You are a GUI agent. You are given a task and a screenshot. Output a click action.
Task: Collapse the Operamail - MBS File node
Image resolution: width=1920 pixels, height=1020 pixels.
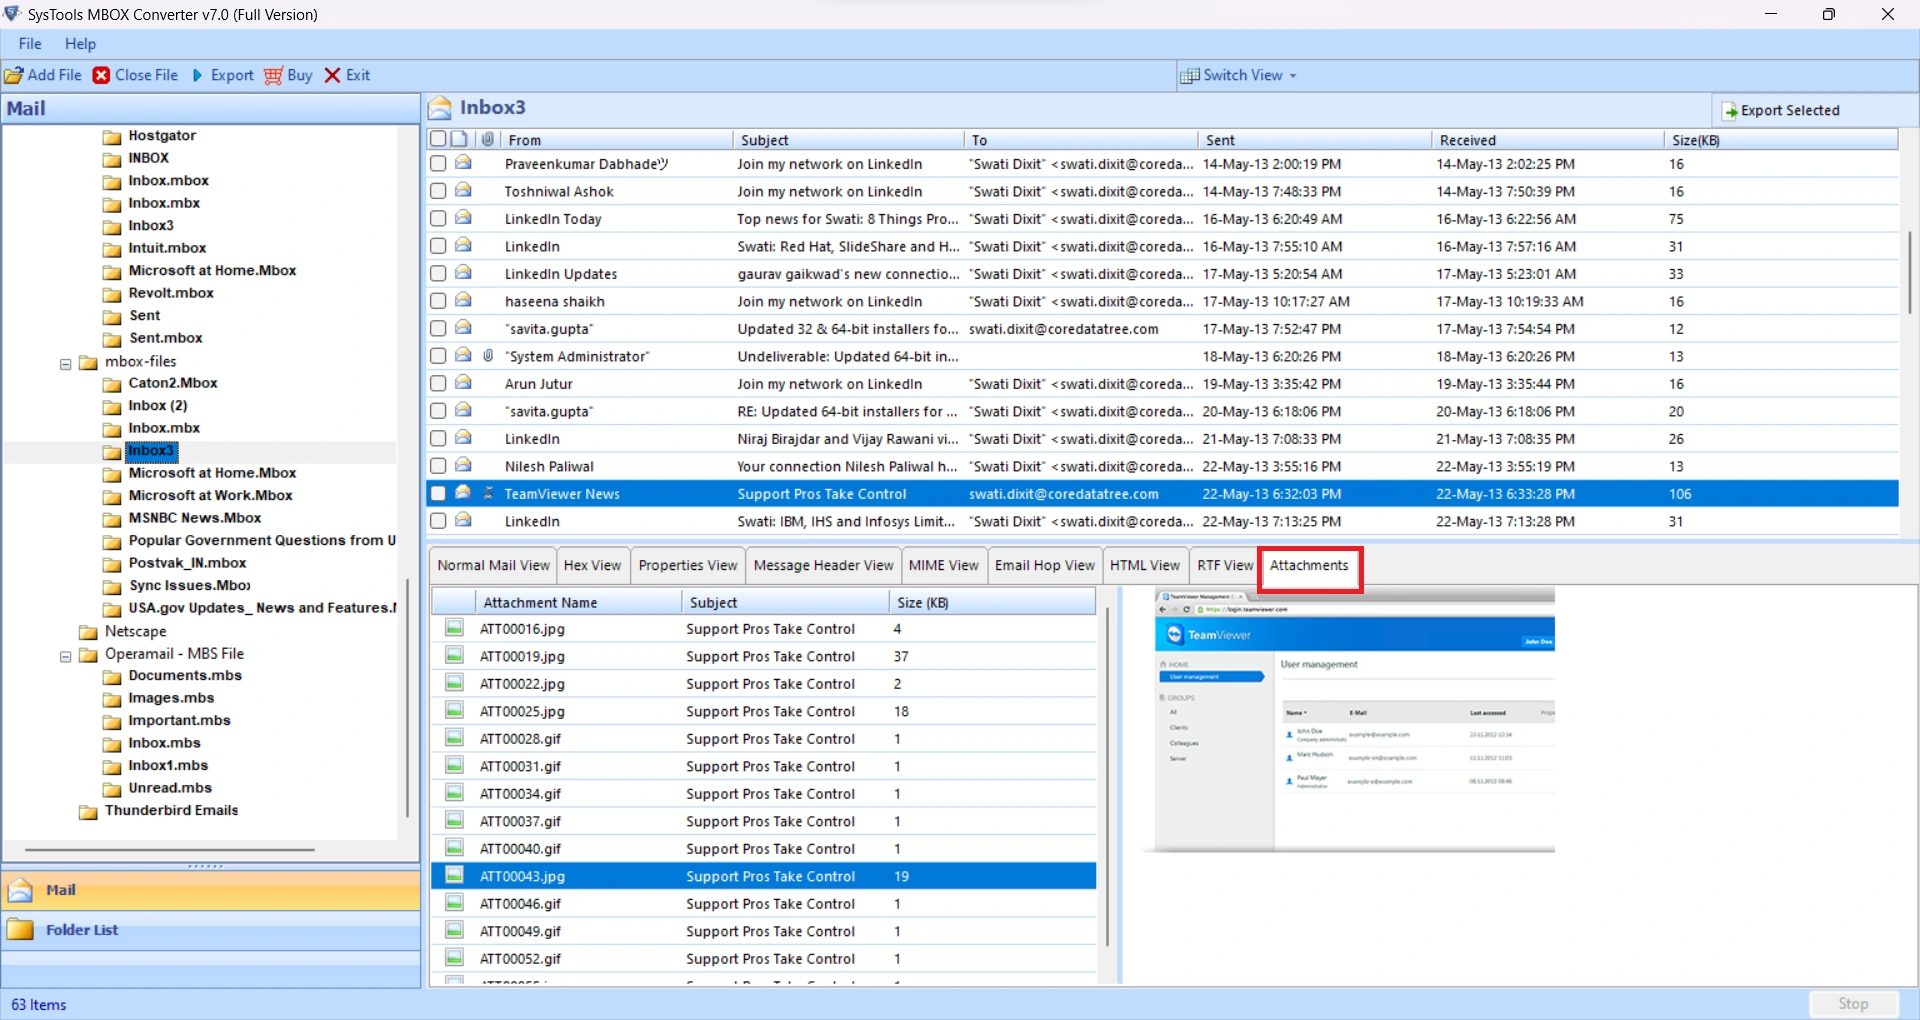(66, 657)
